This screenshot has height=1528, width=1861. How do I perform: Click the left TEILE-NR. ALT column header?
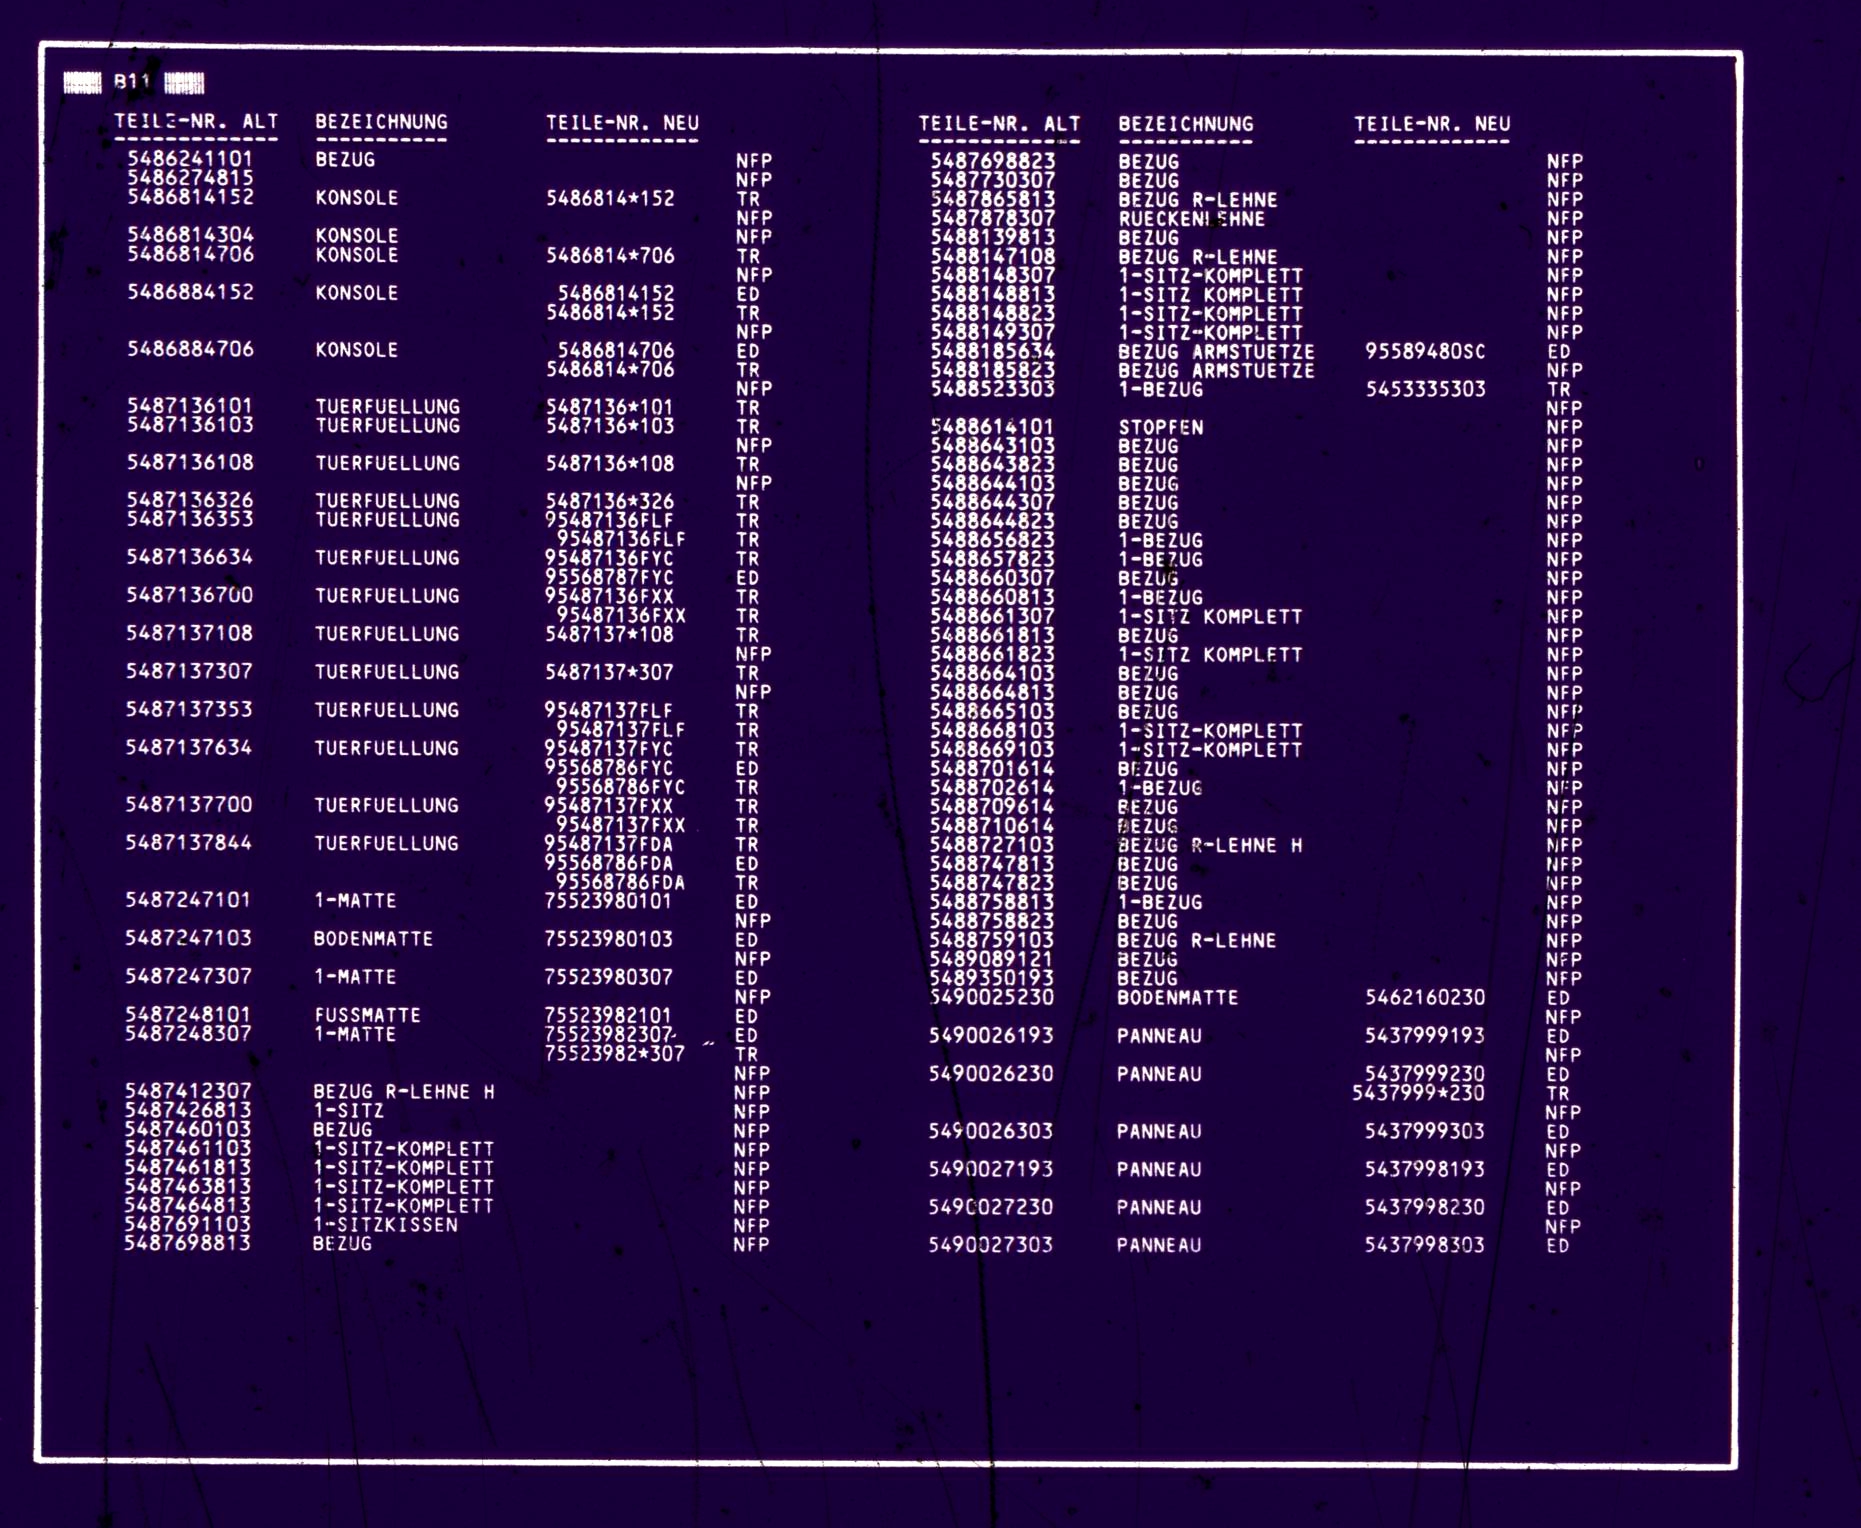pyautogui.click(x=196, y=122)
